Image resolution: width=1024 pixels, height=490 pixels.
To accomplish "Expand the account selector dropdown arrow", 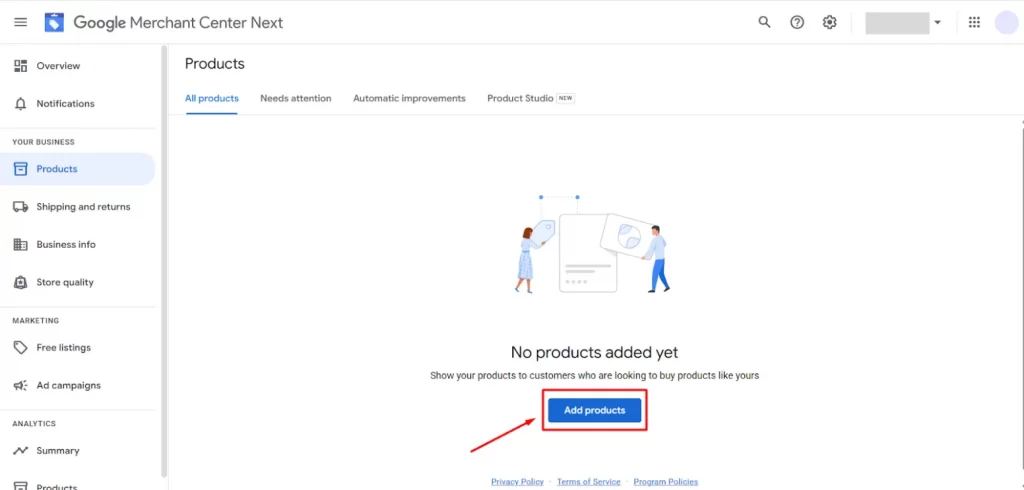I will [x=937, y=22].
